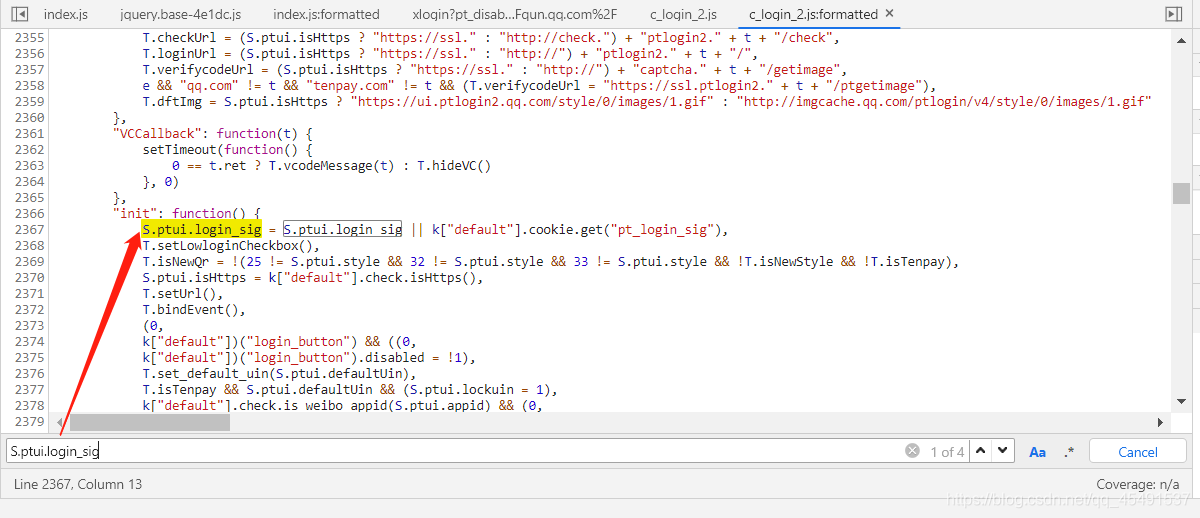The height and width of the screenshot is (518, 1200).
Task: Click "init": function() line
Action: pyautogui.click(x=186, y=213)
